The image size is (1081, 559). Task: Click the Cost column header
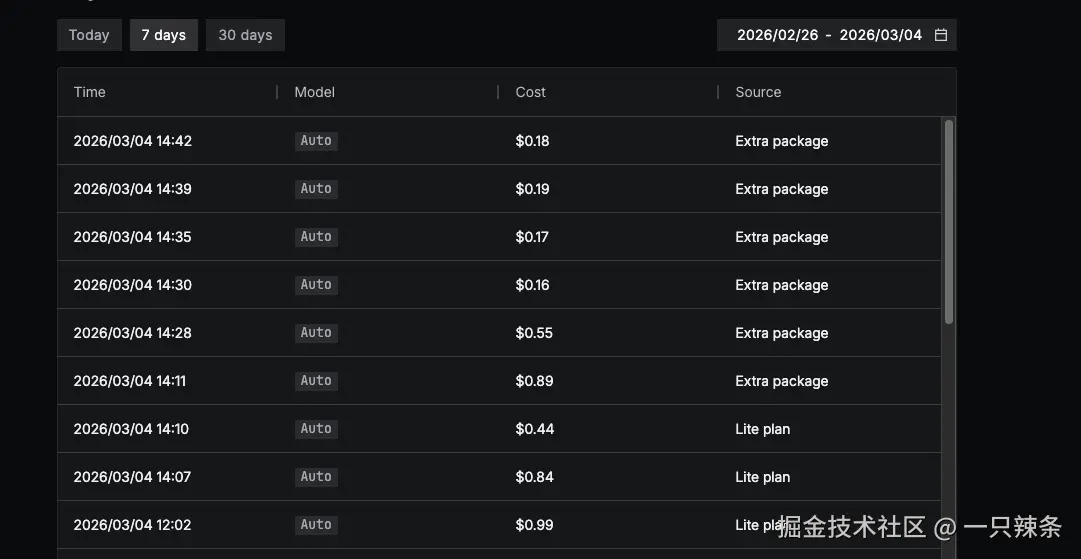click(x=530, y=92)
